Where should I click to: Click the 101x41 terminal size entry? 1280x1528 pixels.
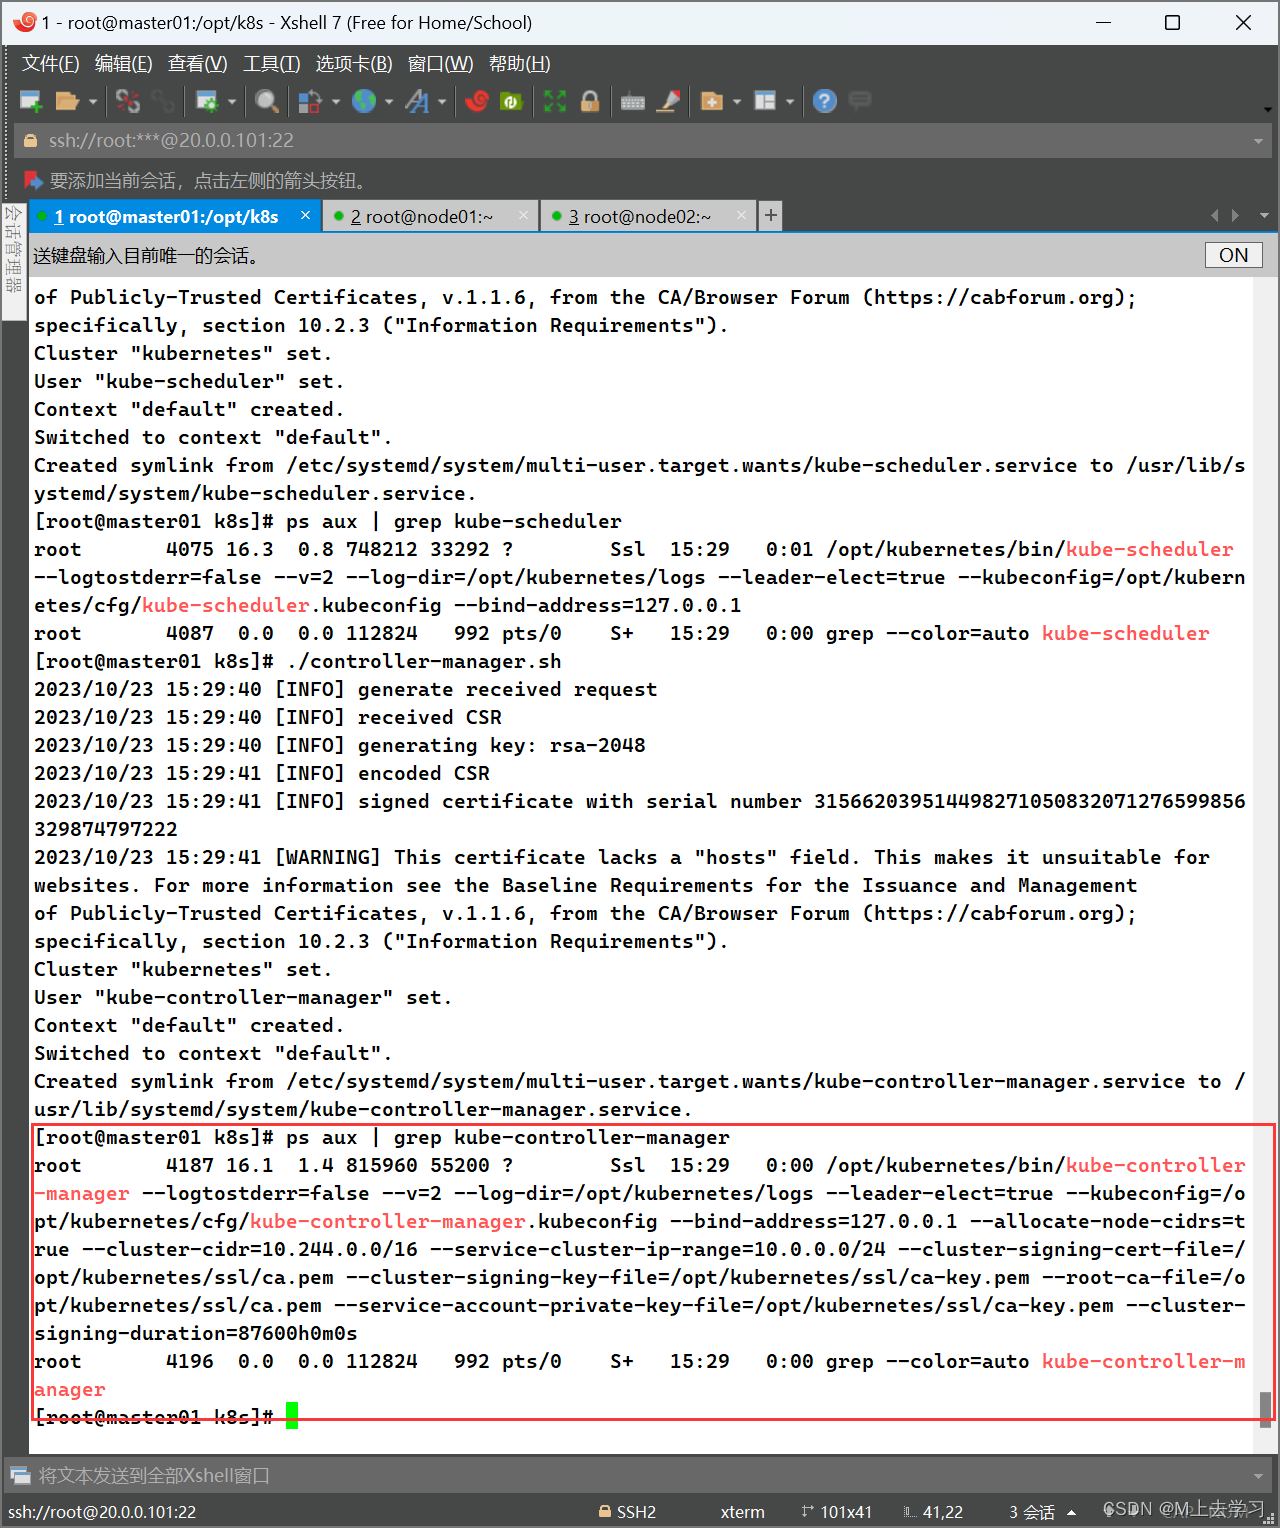[837, 1512]
